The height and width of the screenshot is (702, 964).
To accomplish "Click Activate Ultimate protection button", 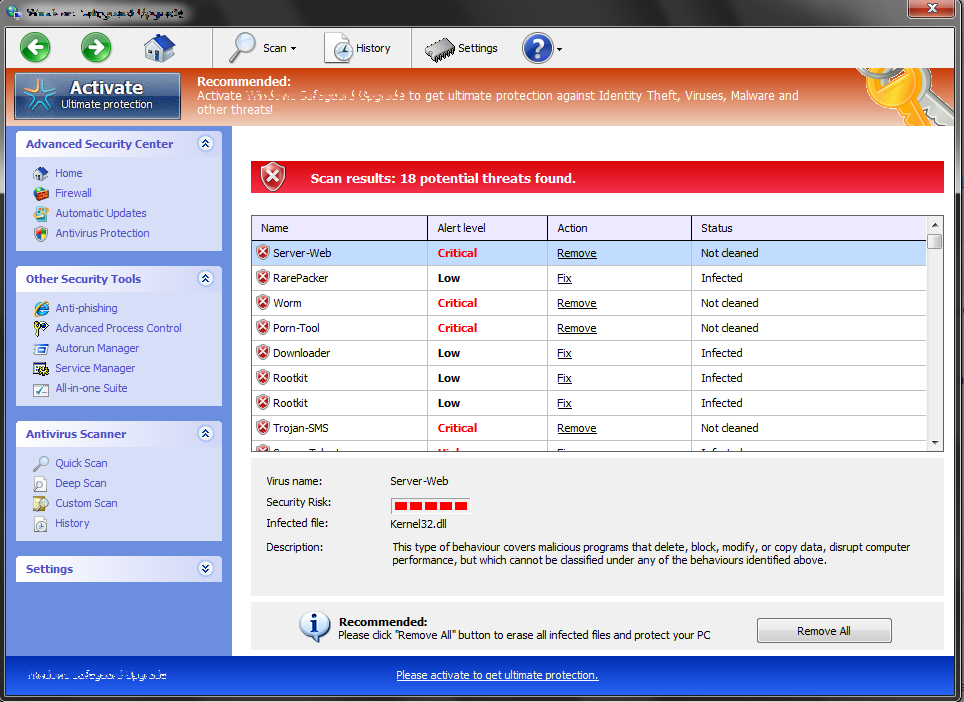I will click(98, 96).
